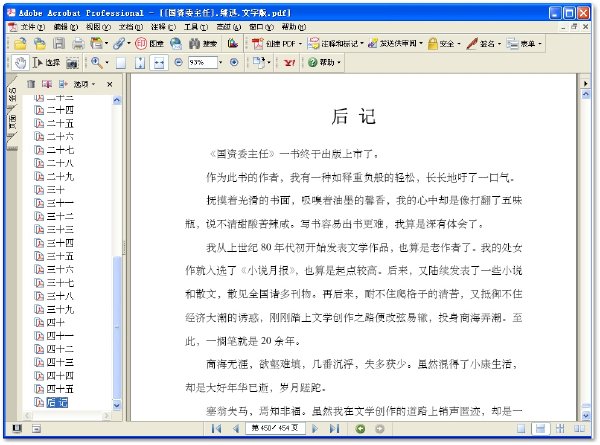600x445 pixels.
Task: Switch to Continuous page layout
Action: coord(540,429)
